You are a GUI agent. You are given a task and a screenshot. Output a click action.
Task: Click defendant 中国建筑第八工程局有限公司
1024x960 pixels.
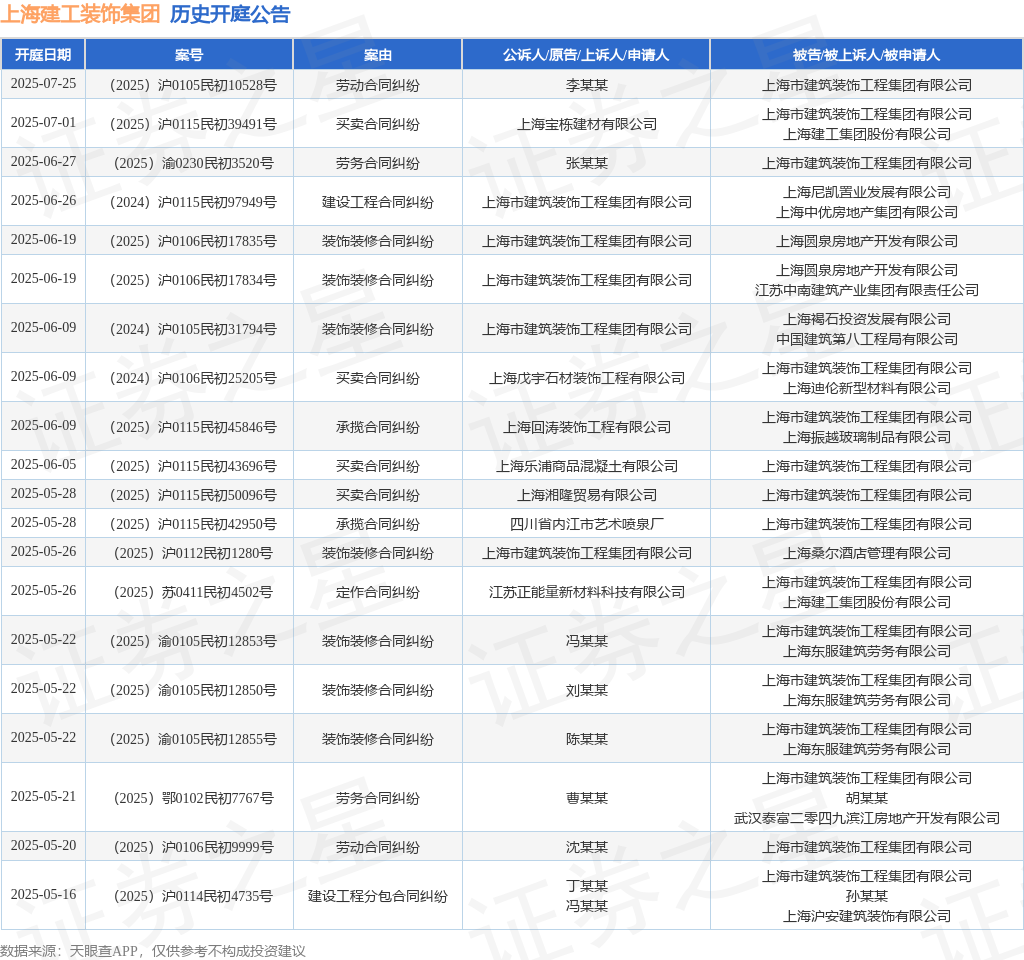pos(867,339)
